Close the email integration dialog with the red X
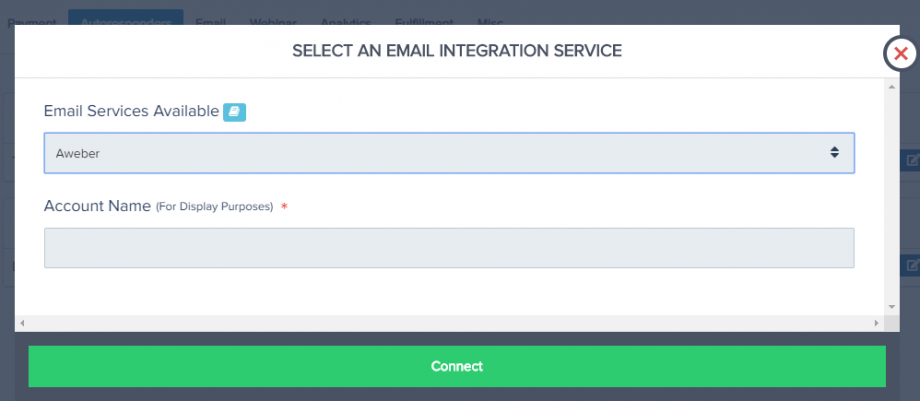 pyautogui.click(x=901, y=54)
